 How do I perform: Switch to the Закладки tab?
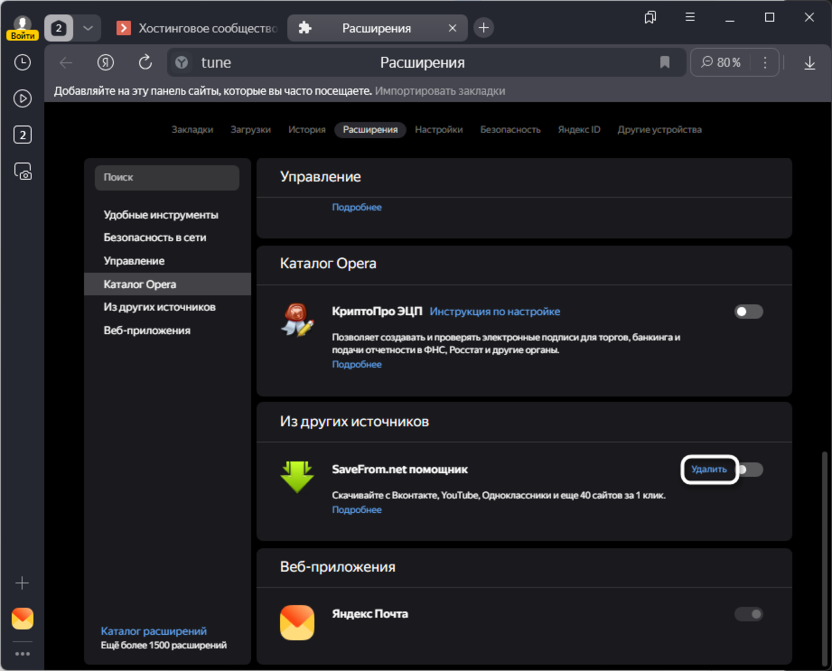click(192, 129)
